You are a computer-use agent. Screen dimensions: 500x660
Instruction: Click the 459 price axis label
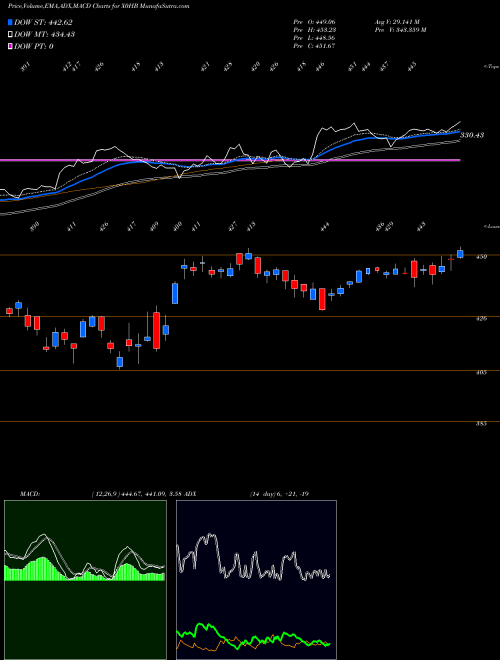pyautogui.click(x=481, y=256)
